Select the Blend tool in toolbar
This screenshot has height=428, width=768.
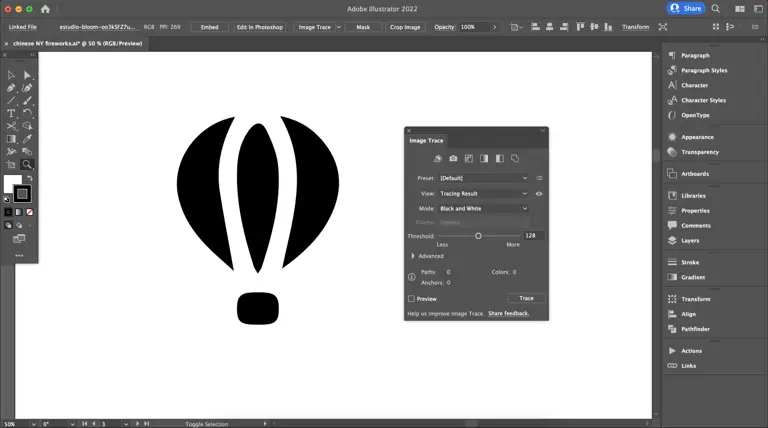(27, 152)
